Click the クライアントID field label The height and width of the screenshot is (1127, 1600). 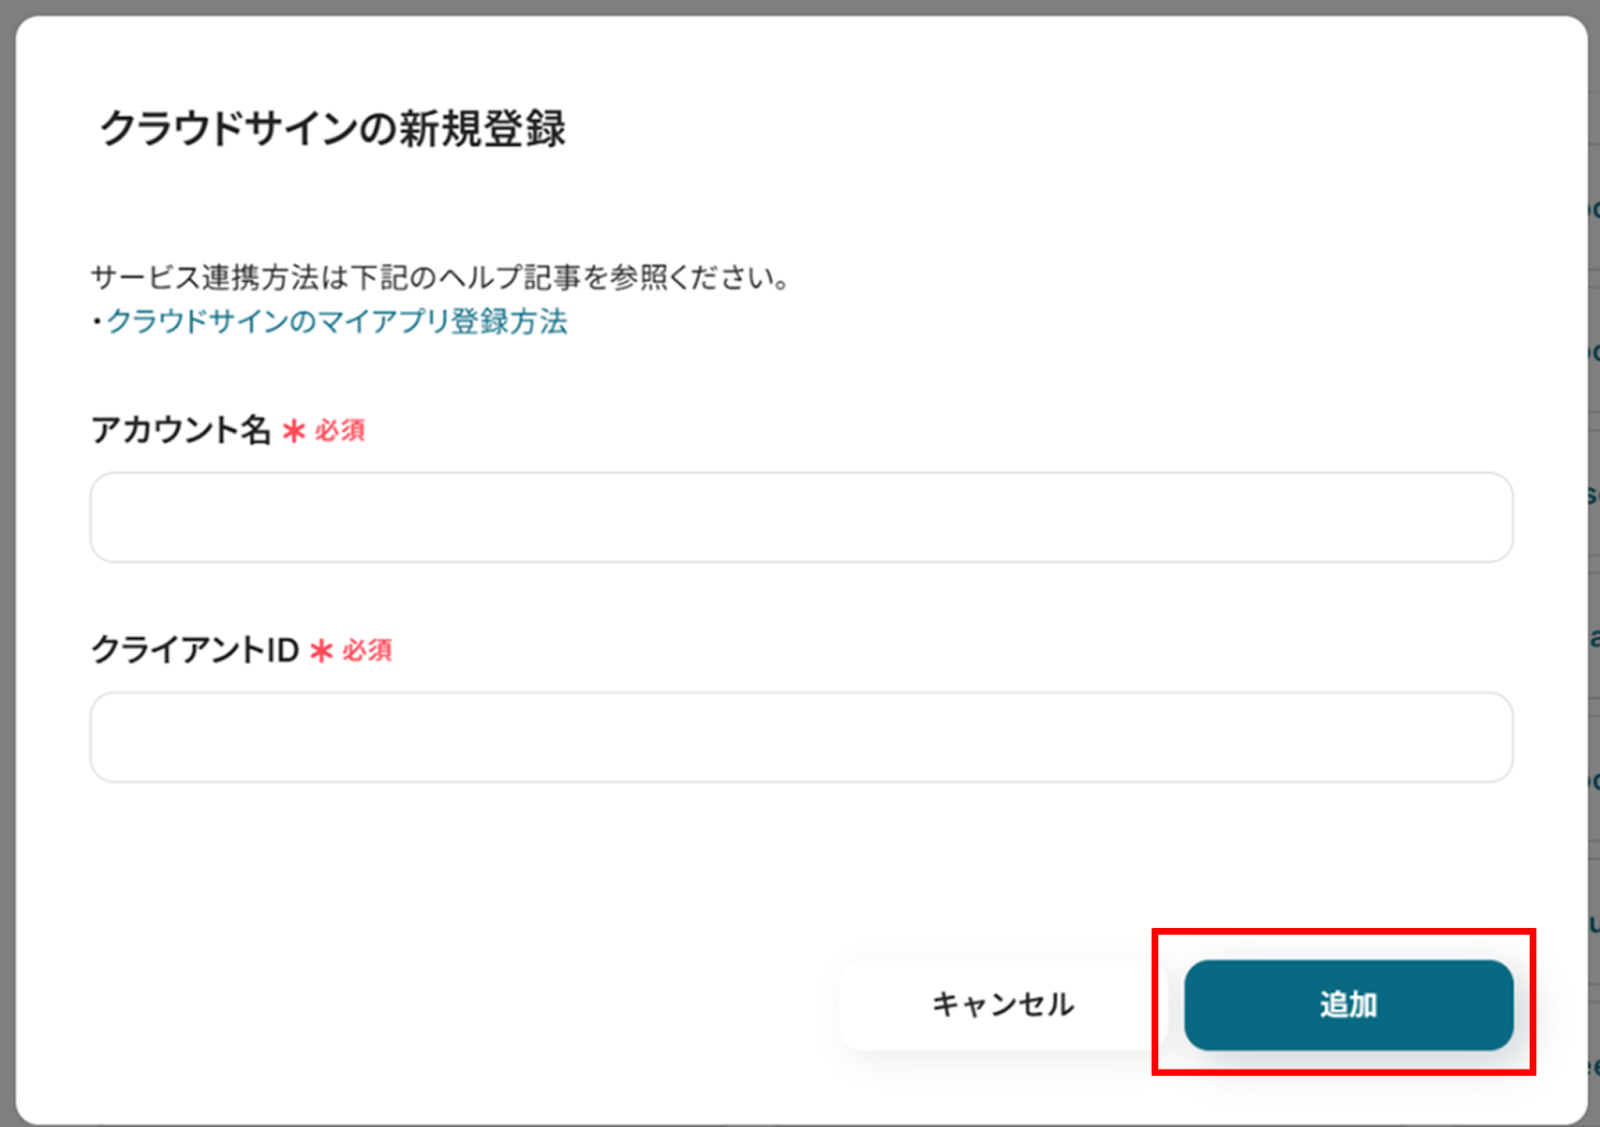click(195, 650)
